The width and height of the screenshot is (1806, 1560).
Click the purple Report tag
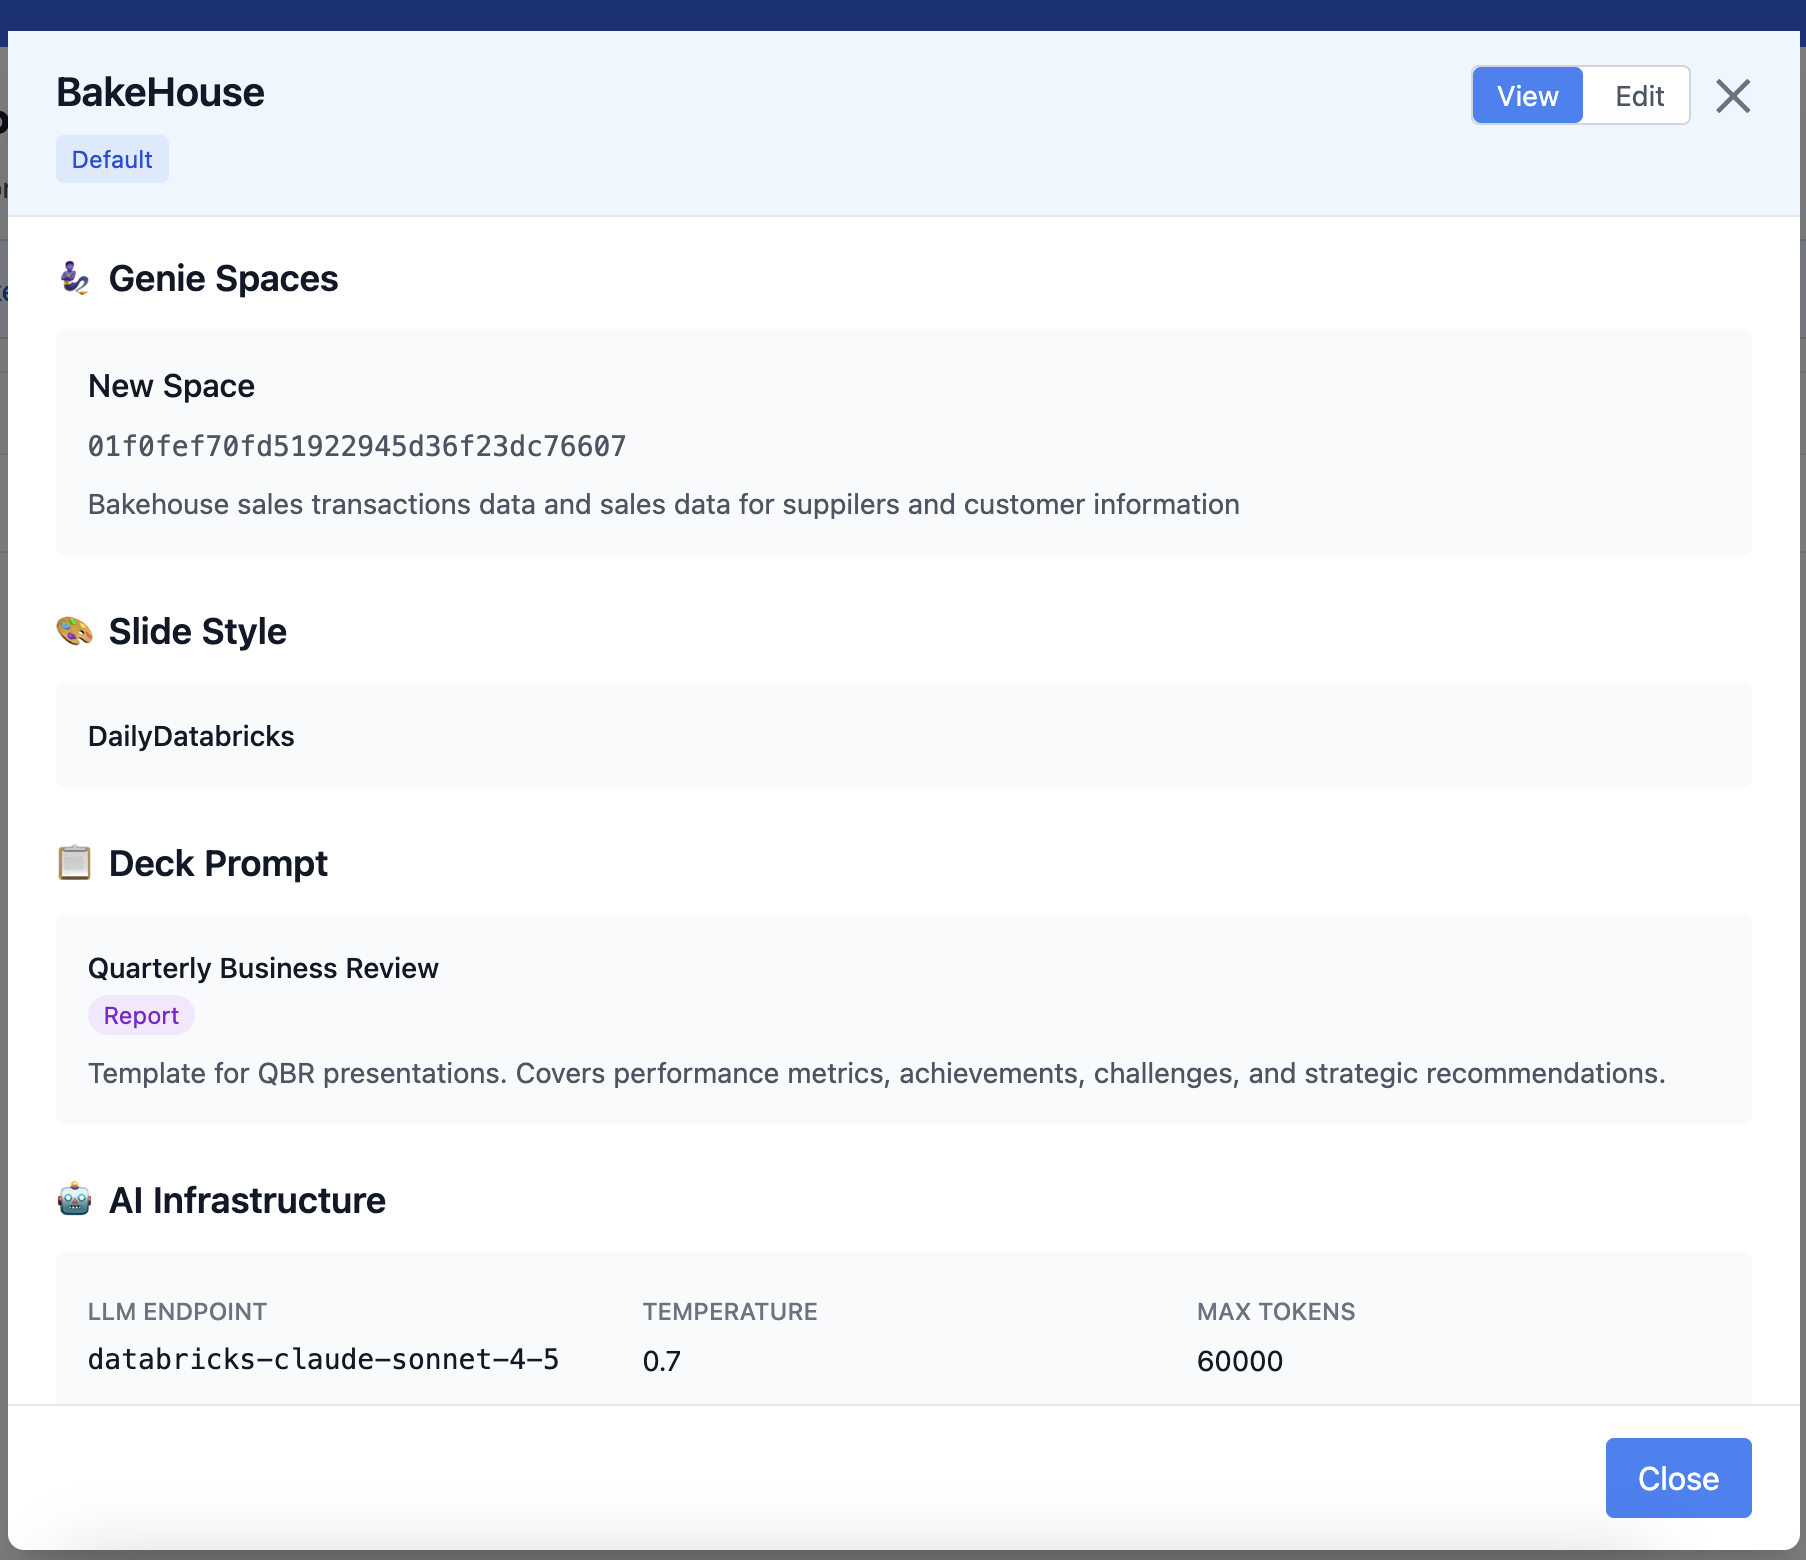141,1016
